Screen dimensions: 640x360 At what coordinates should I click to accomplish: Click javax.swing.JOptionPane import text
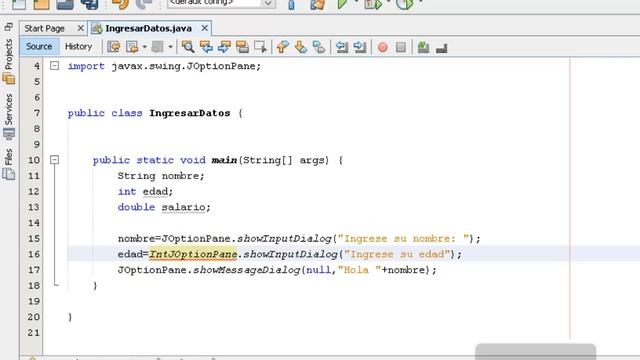tap(183, 66)
